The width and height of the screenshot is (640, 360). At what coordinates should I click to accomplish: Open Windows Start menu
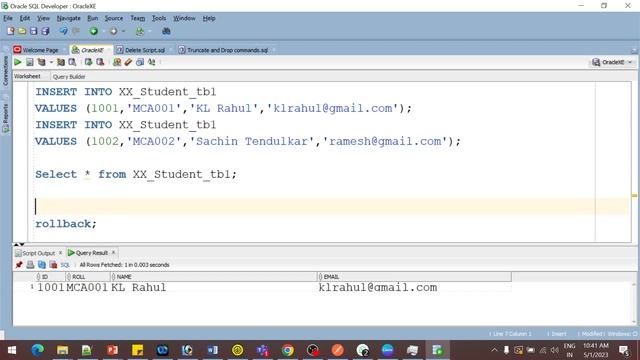tap(12, 350)
